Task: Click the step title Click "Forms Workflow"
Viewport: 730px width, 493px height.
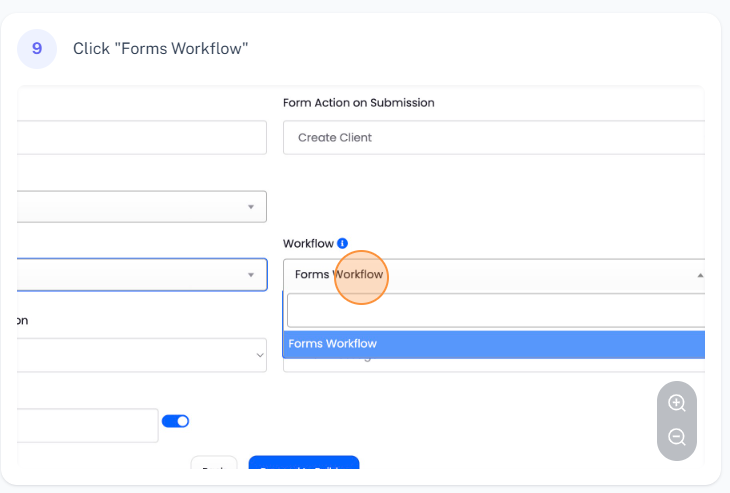Action: point(160,48)
